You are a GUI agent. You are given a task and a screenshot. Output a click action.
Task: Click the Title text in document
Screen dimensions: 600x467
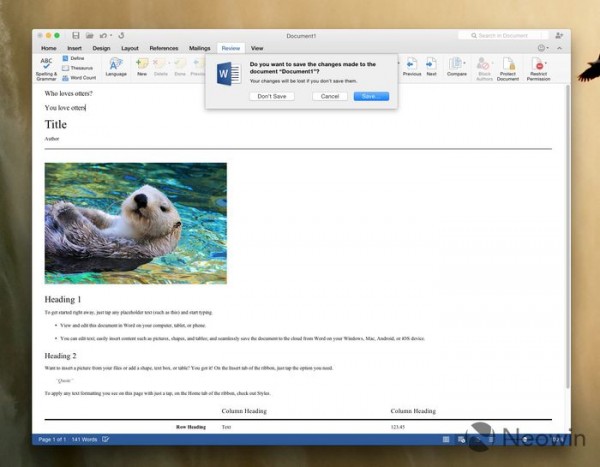[55, 124]
